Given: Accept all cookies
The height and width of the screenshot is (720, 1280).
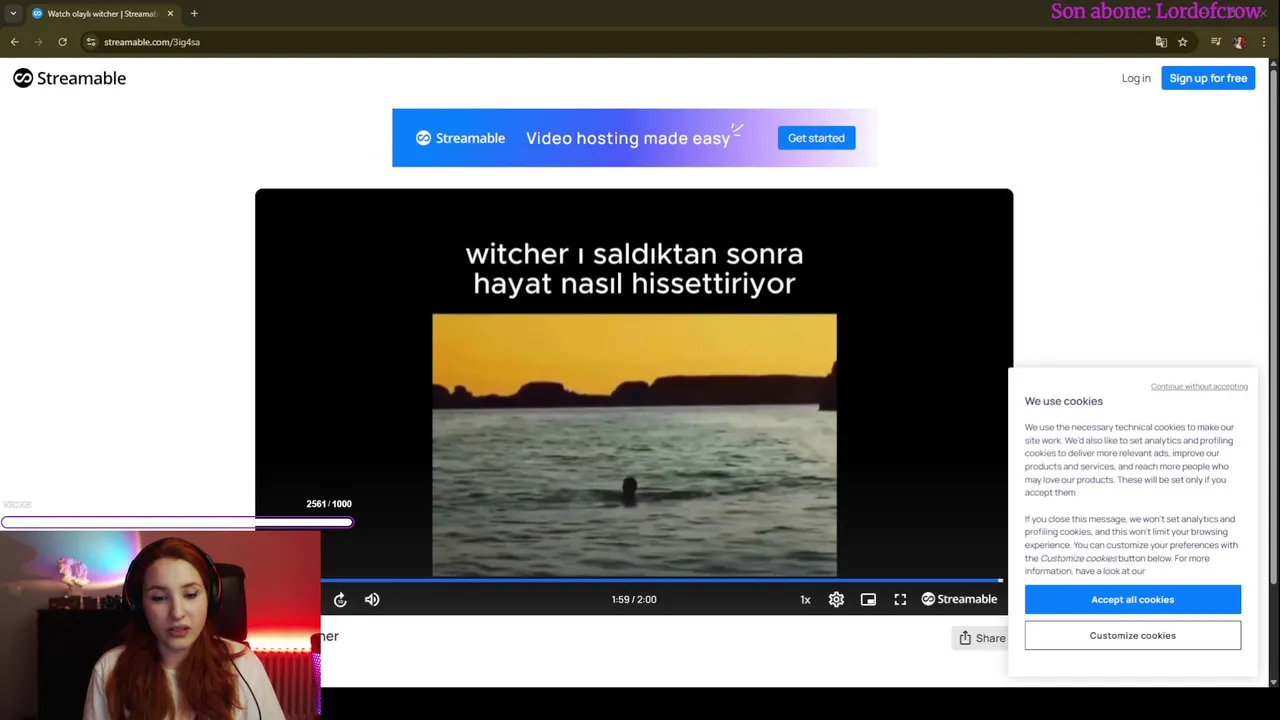Looking at the screenshot, I should tap(1133, 599).
